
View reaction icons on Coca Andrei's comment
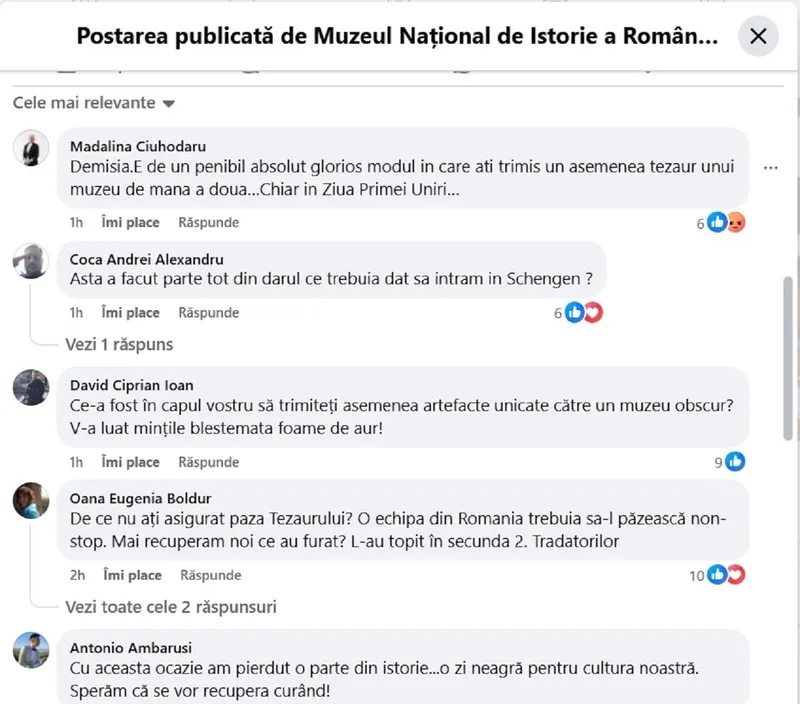coord(584,313)
